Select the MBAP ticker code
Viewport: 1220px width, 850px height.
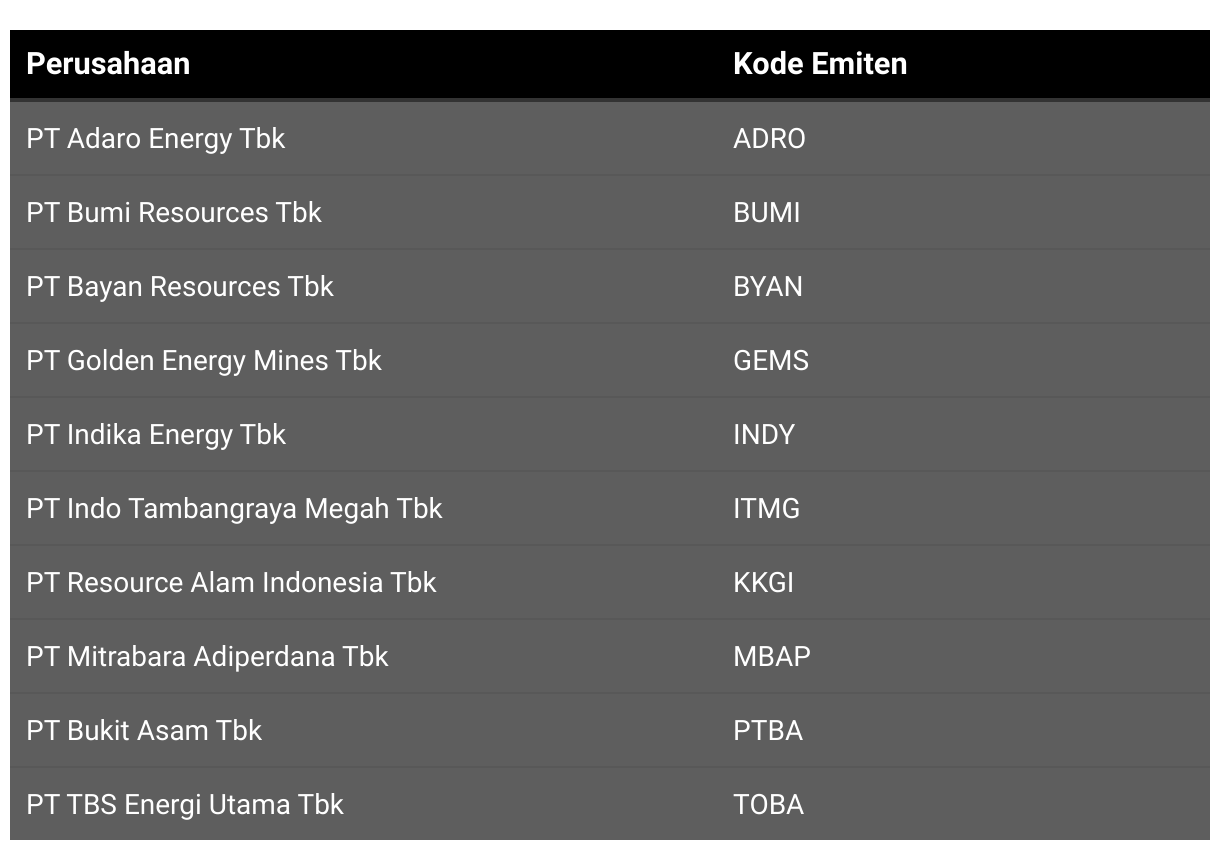(x=772, y=657)
